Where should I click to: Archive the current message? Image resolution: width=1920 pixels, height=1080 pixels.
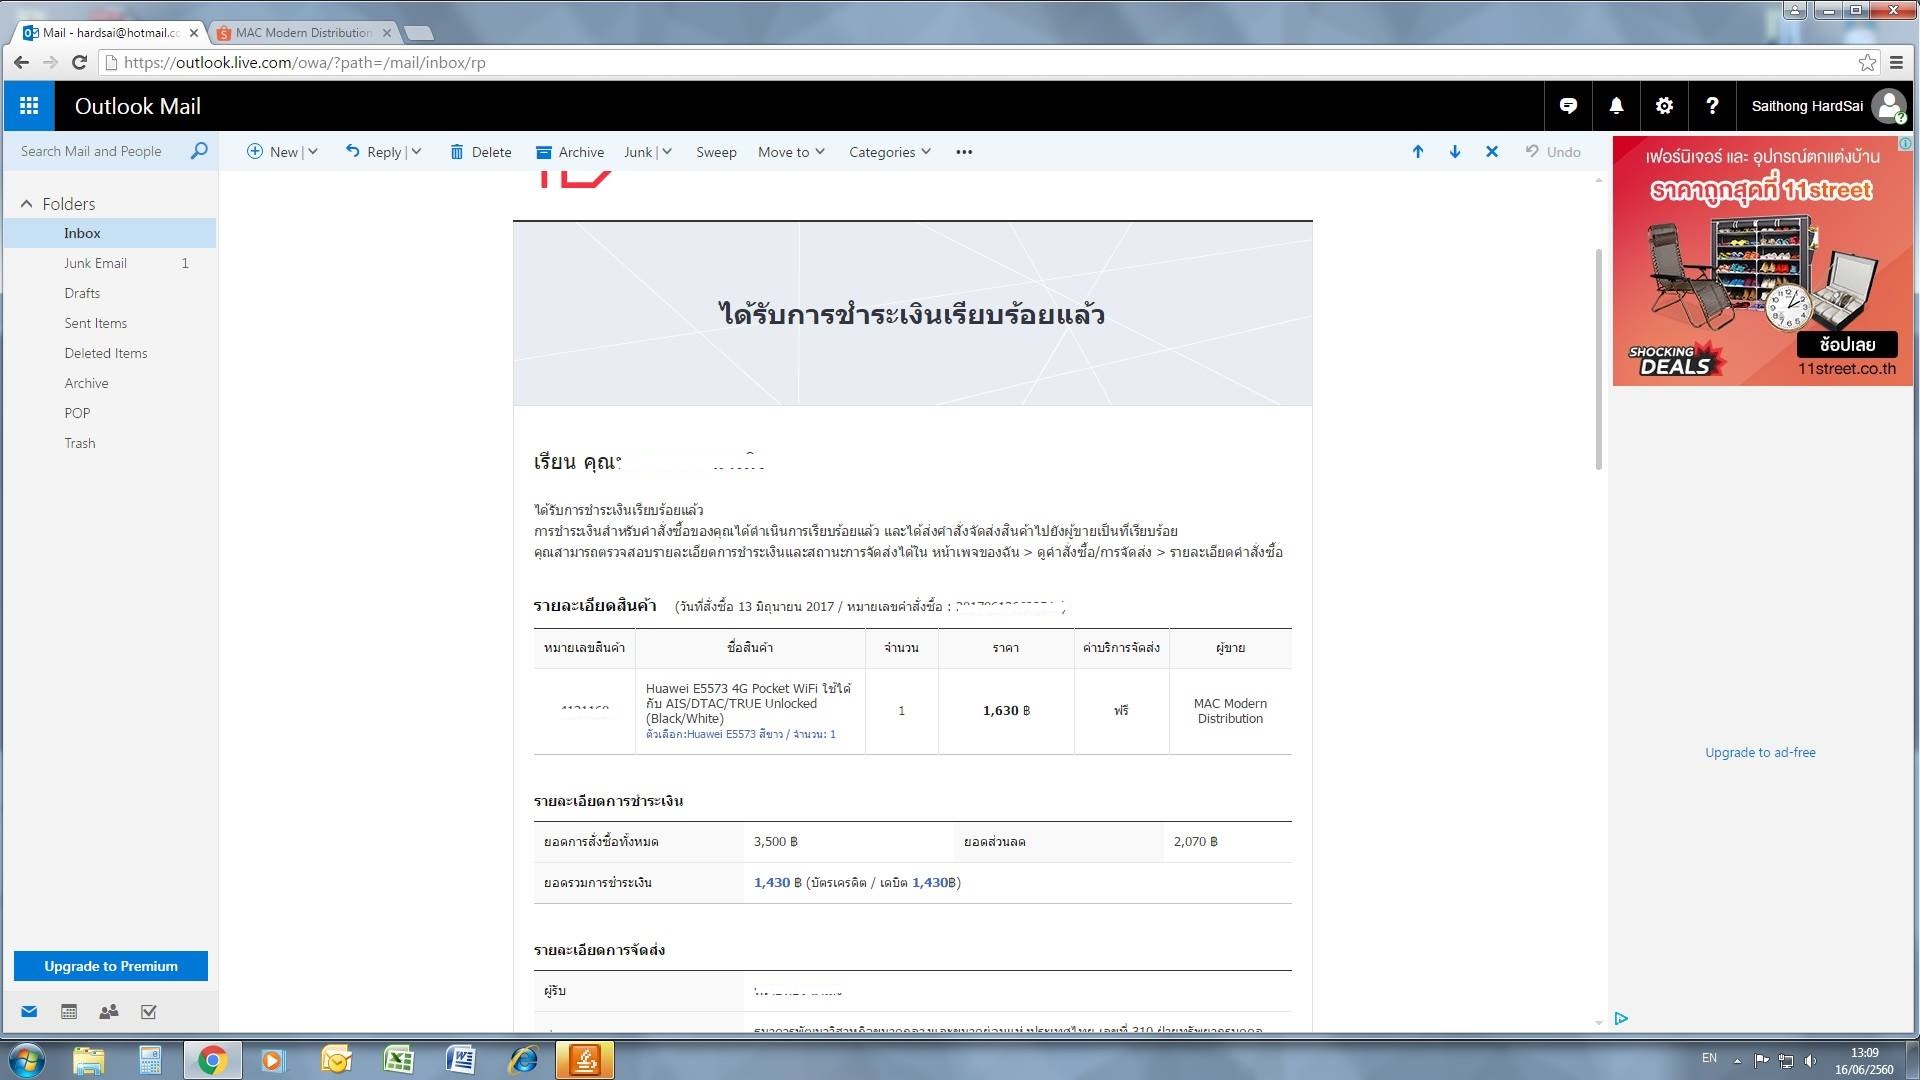pyautogui.click(x=570, y=152)
